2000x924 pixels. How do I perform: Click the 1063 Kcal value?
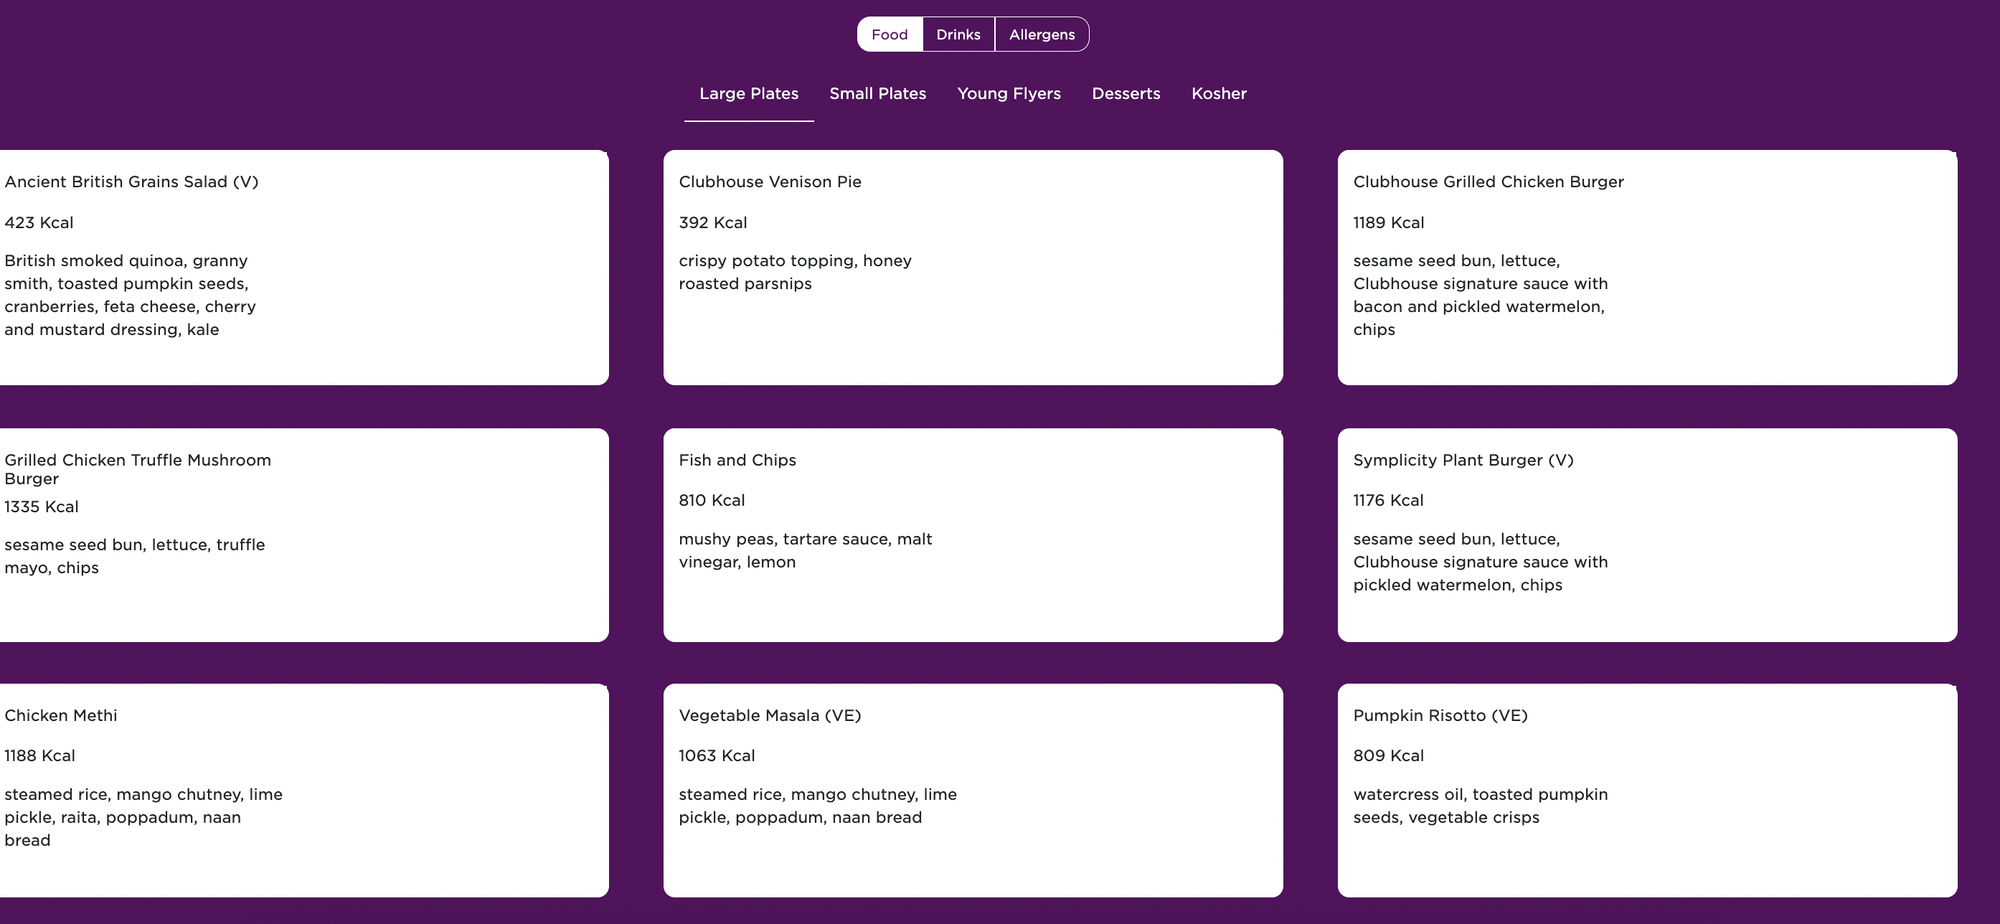tap(717, 756)
